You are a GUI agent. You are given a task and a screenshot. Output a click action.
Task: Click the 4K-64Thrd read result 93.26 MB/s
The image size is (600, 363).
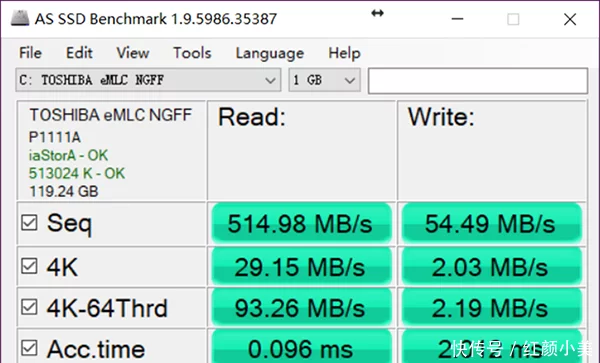click(301, 308)
